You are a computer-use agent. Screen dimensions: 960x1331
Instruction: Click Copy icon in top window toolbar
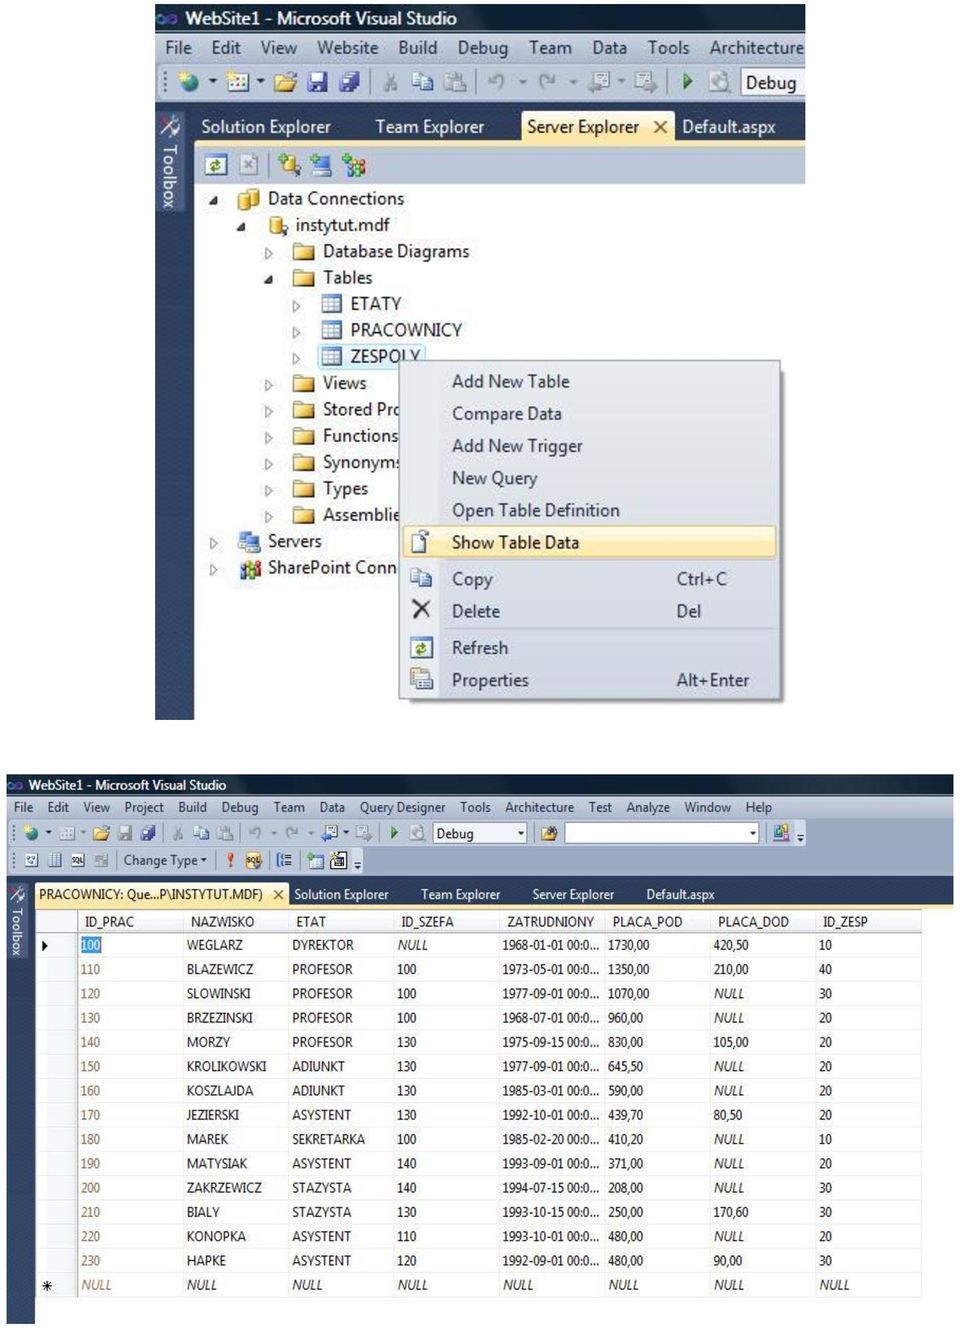click(422, 82)
